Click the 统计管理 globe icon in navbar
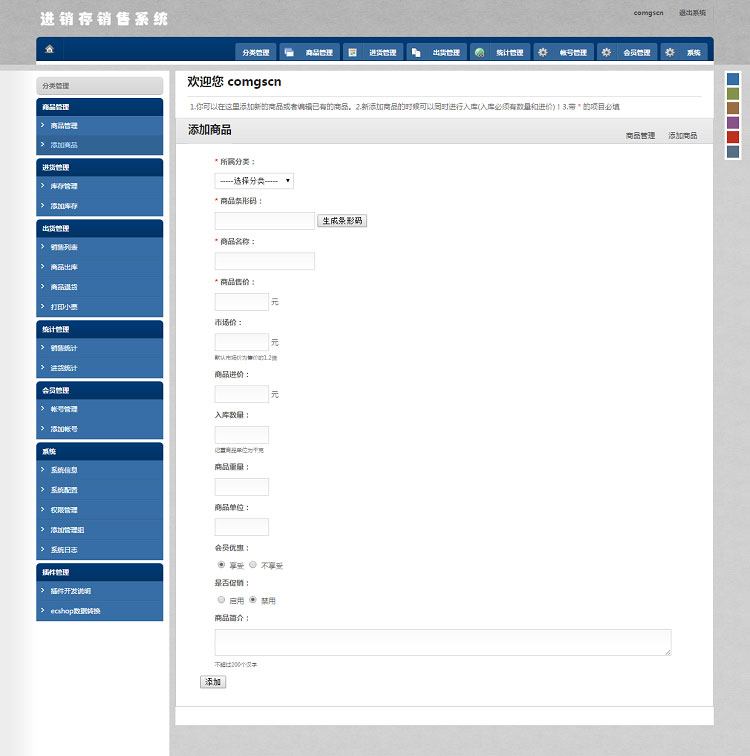 [x=480, y=53]
